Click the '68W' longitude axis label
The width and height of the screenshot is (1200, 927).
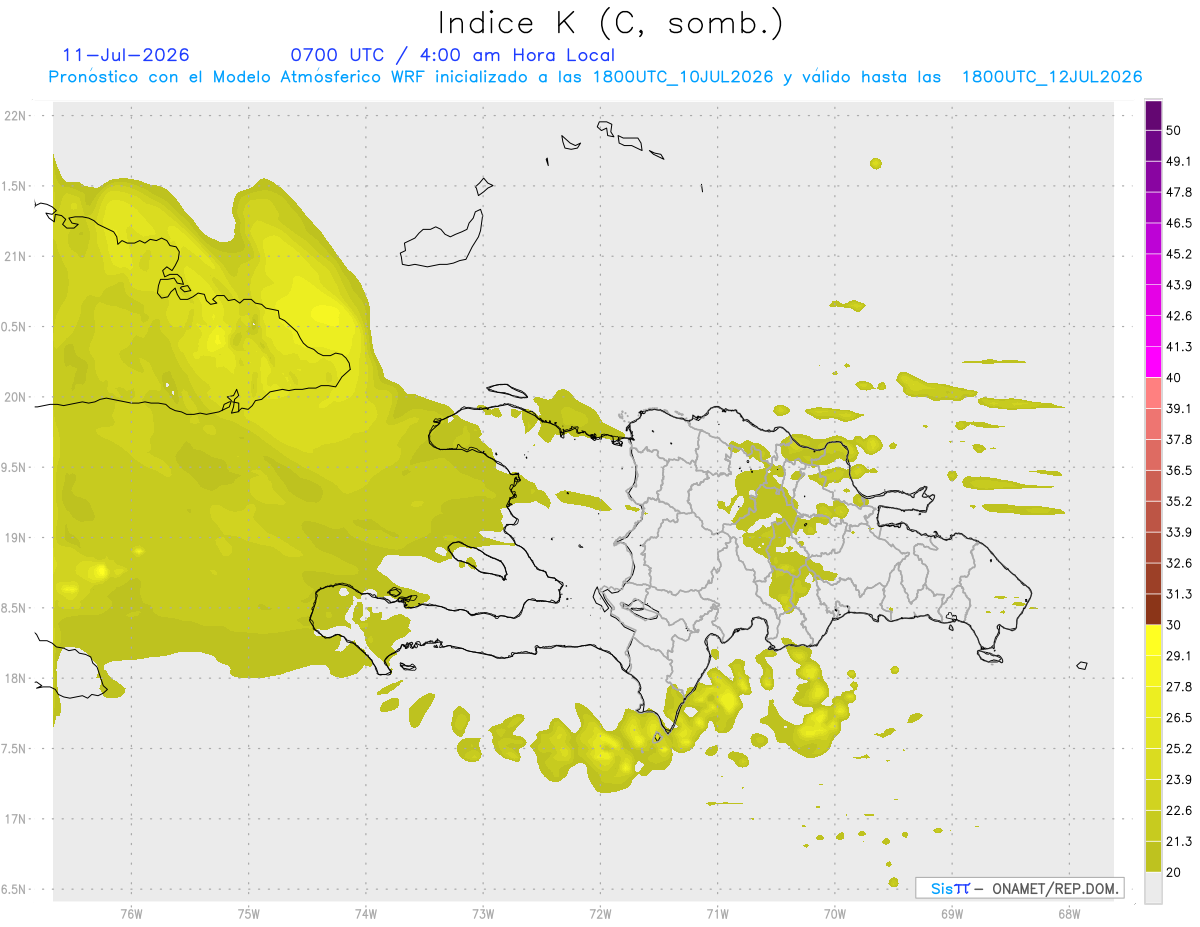coord(1069,914)
